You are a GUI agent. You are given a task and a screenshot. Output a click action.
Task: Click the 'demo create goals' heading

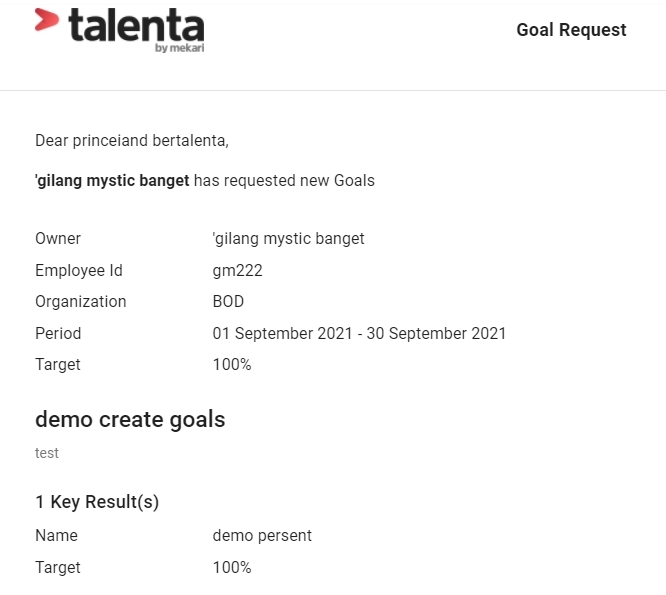[x=130, y=420]
